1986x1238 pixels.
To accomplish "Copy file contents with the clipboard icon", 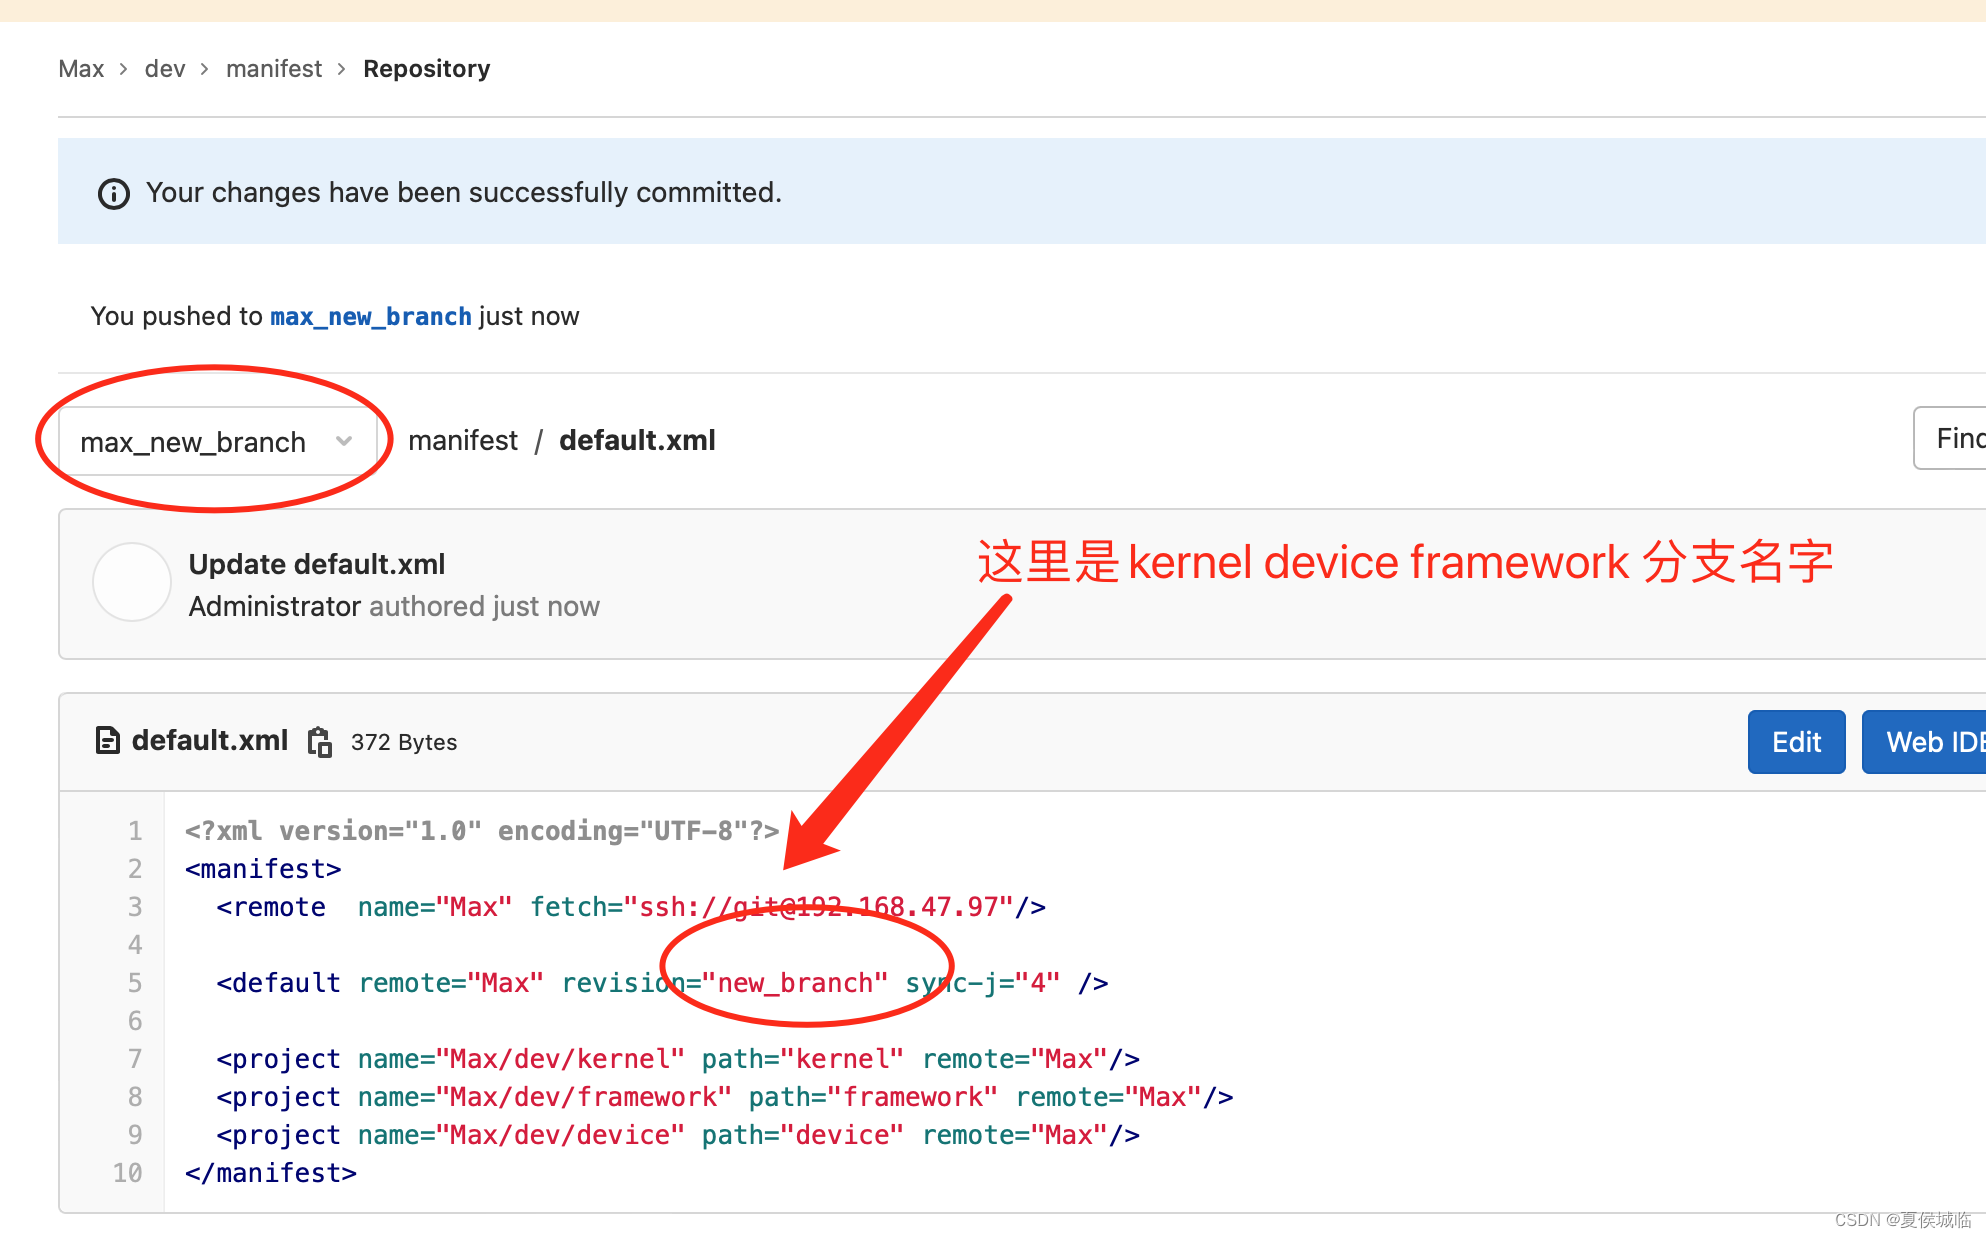I will coord(320,742).
